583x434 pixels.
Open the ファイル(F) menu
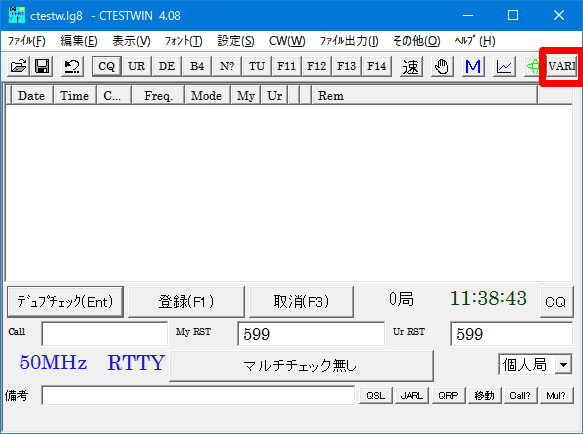27,41
